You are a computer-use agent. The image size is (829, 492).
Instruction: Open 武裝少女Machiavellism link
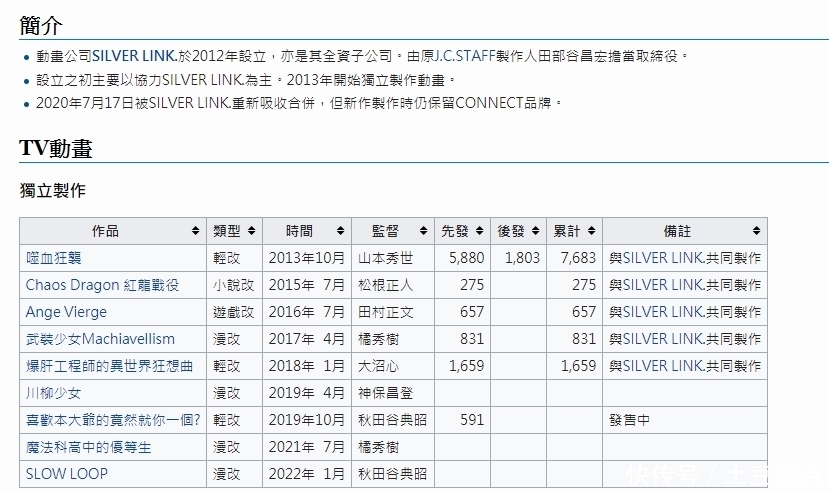(x=100, y=339)
